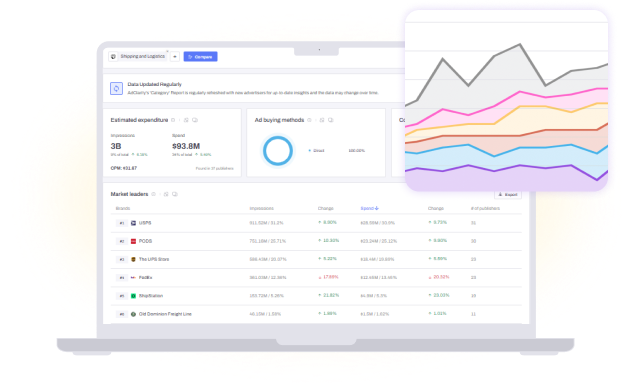Click the Brands column header
The height and width of the screenshot is (391, 633).
(x=123, y=208)
